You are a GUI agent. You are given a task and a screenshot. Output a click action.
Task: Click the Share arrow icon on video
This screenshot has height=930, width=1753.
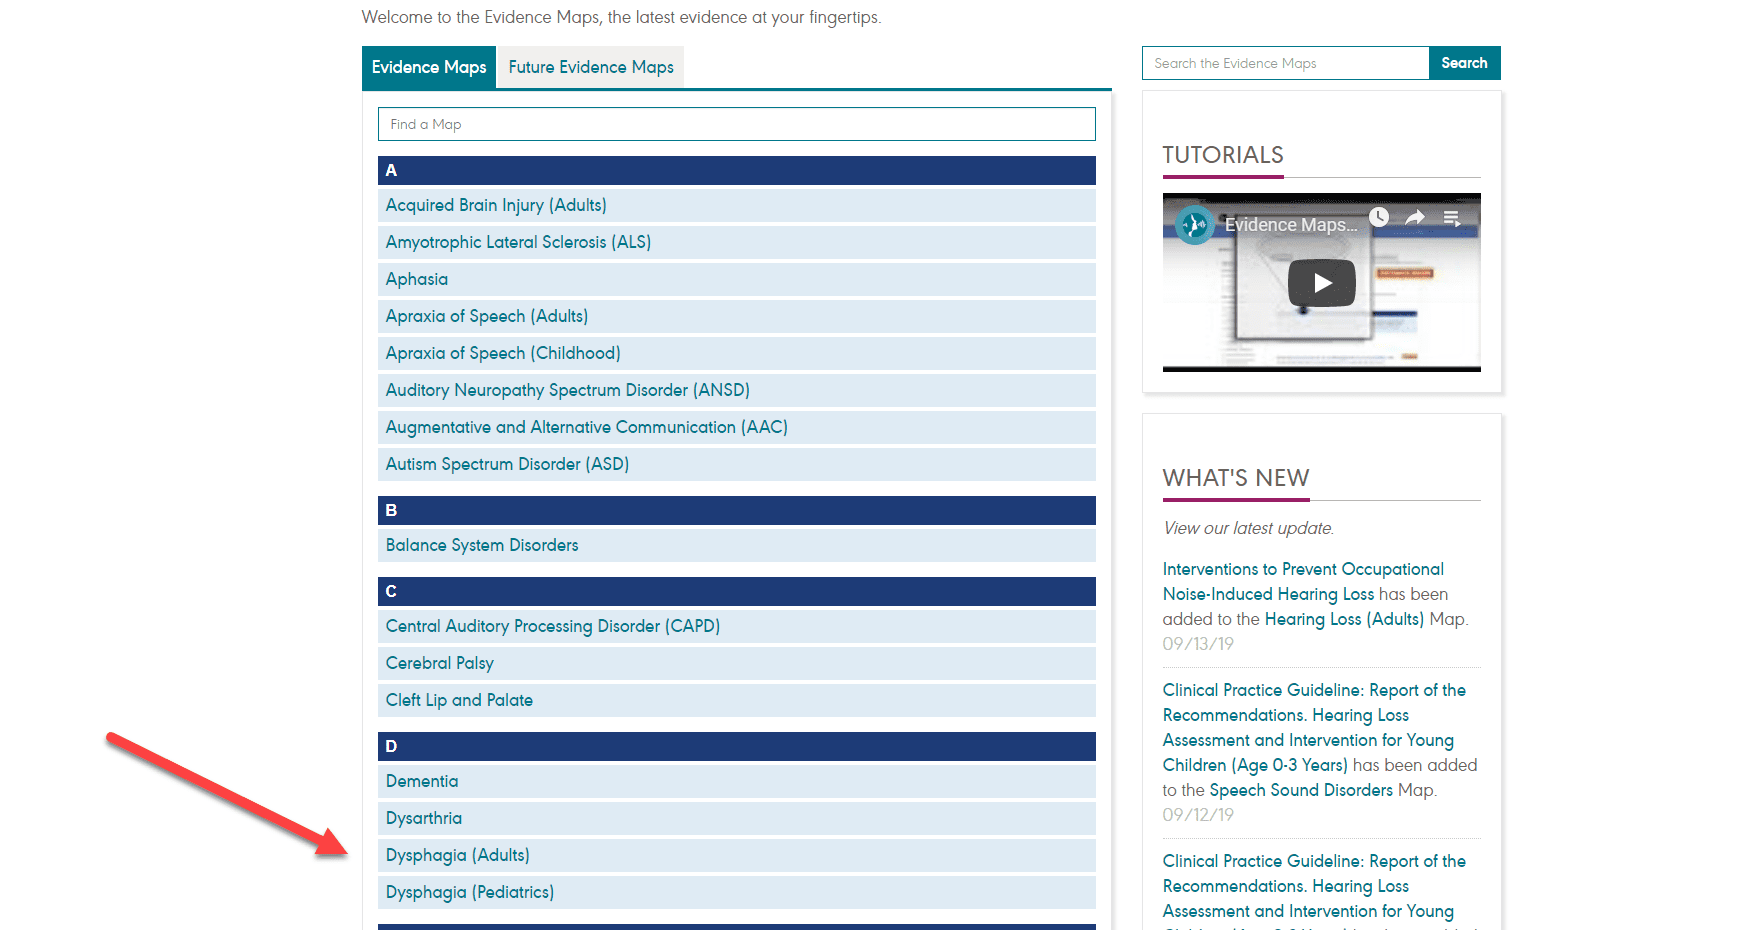[1415, 217]
